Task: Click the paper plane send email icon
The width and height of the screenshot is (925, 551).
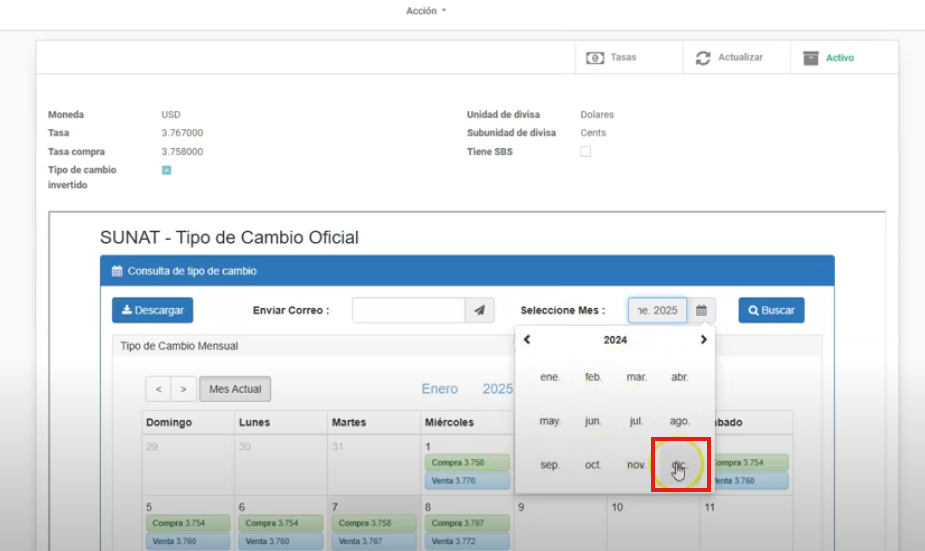Action: 479,311
